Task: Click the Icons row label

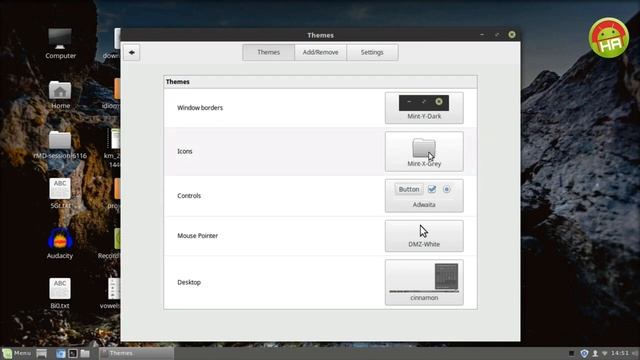Action: 184,151
